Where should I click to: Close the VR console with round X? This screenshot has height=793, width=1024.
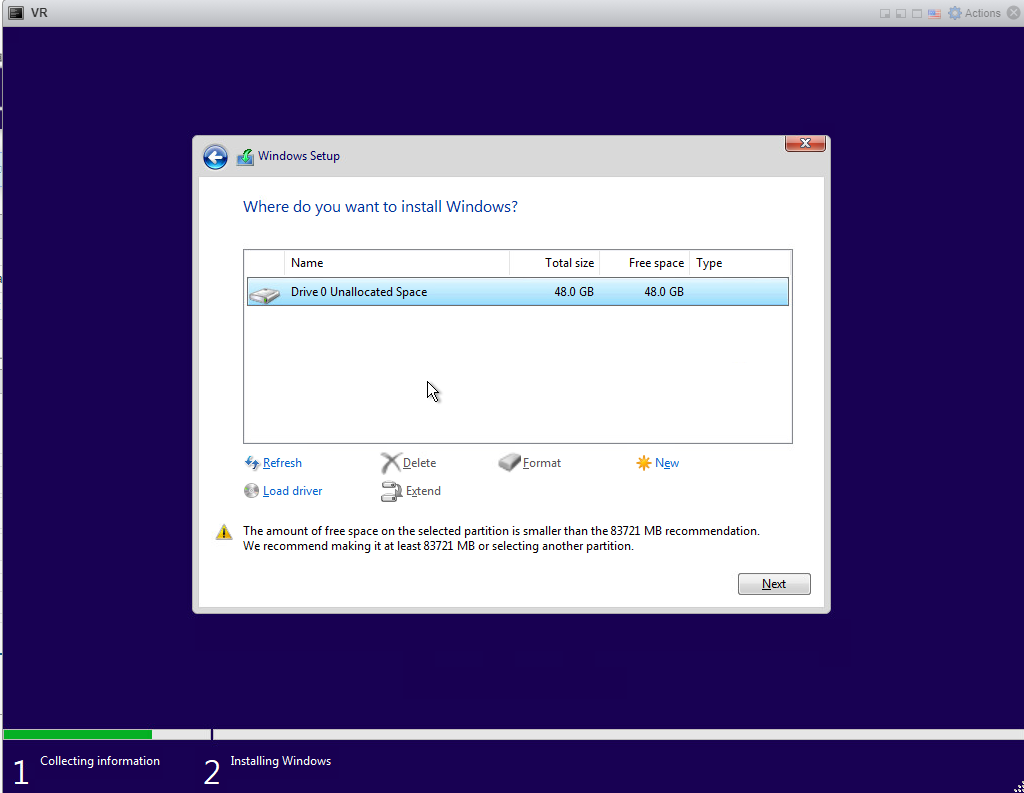pyautogui.click(x=1014, y=13)
